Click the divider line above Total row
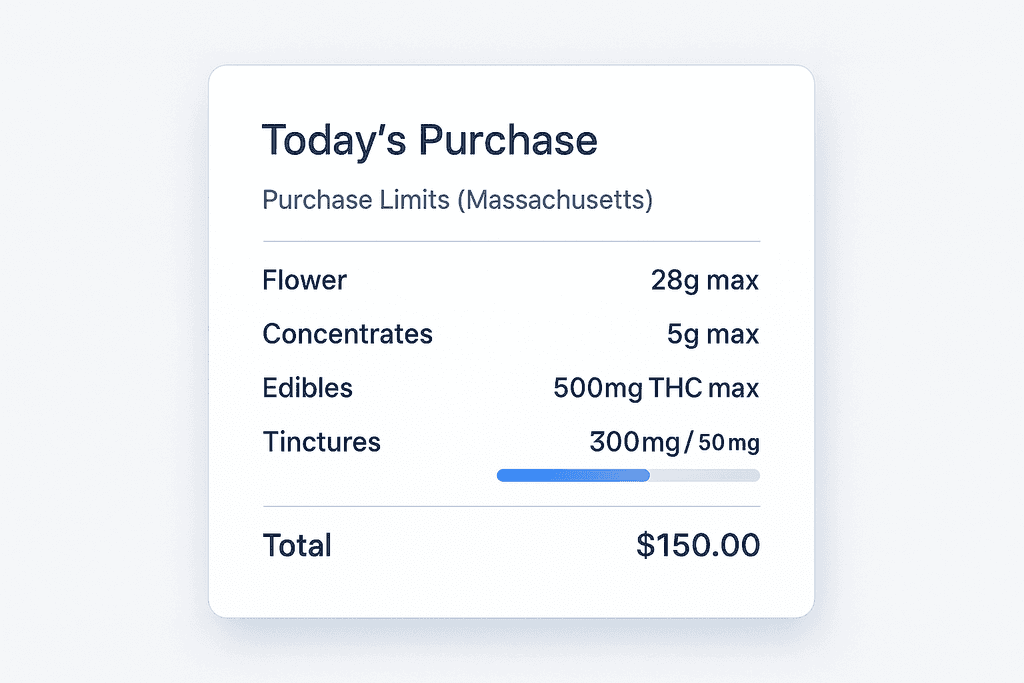The height and width of the screenshot is (683, 1024). (511, 507)
